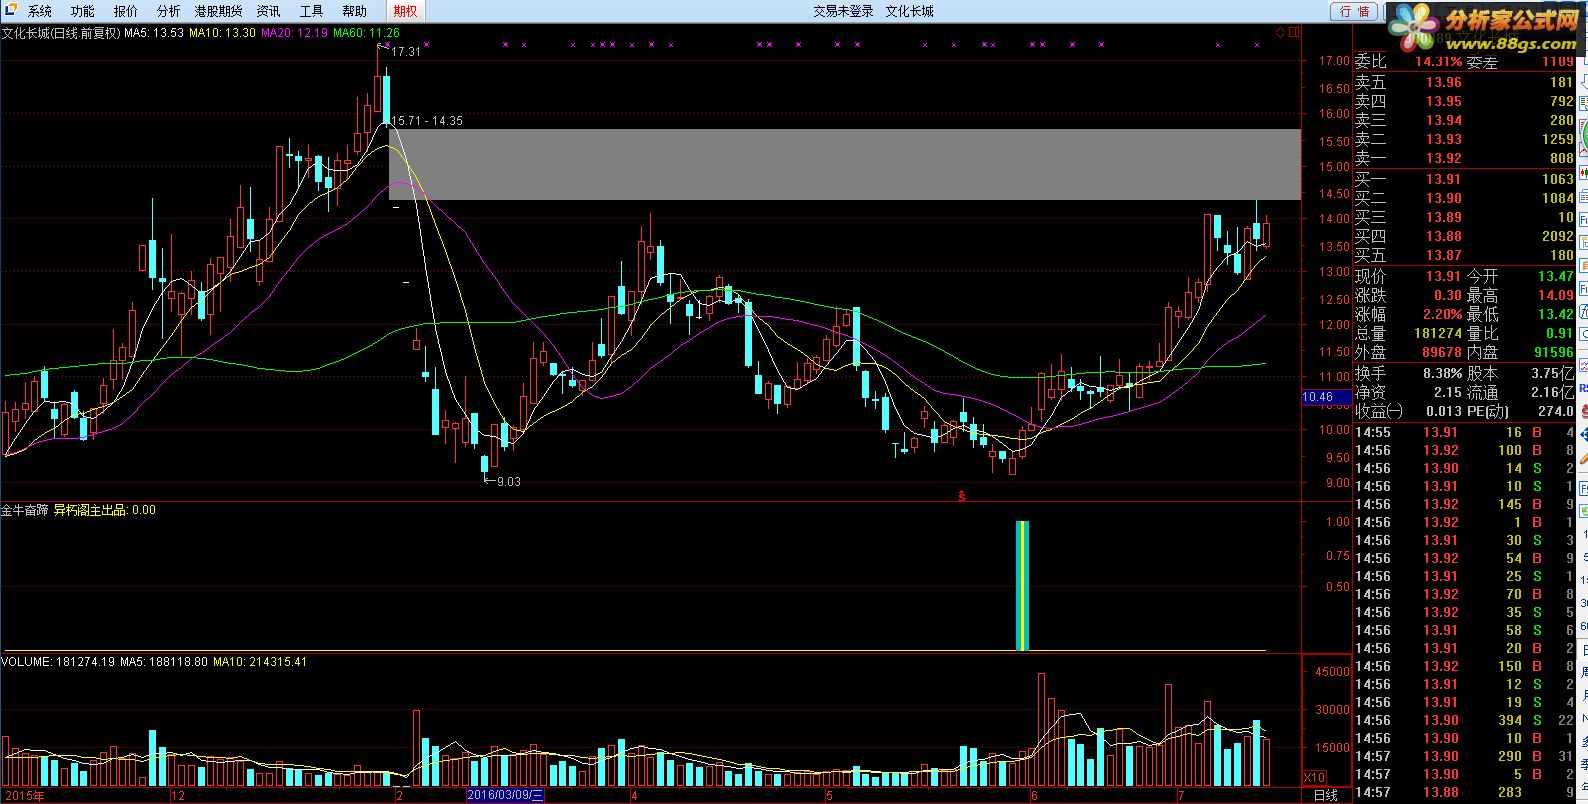
Task: Click the 换手 8.38% value
Action: click(x=1440, y=373)
